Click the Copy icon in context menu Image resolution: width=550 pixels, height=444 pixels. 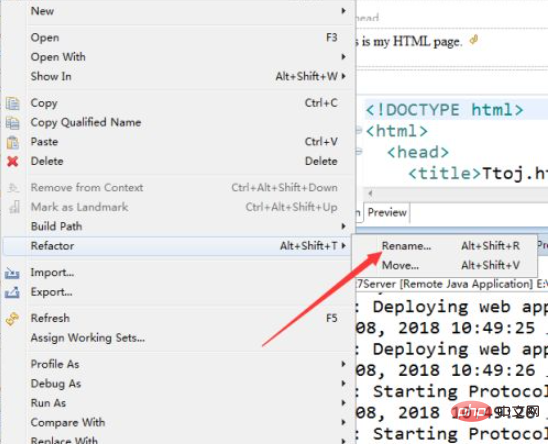point(13,103)
